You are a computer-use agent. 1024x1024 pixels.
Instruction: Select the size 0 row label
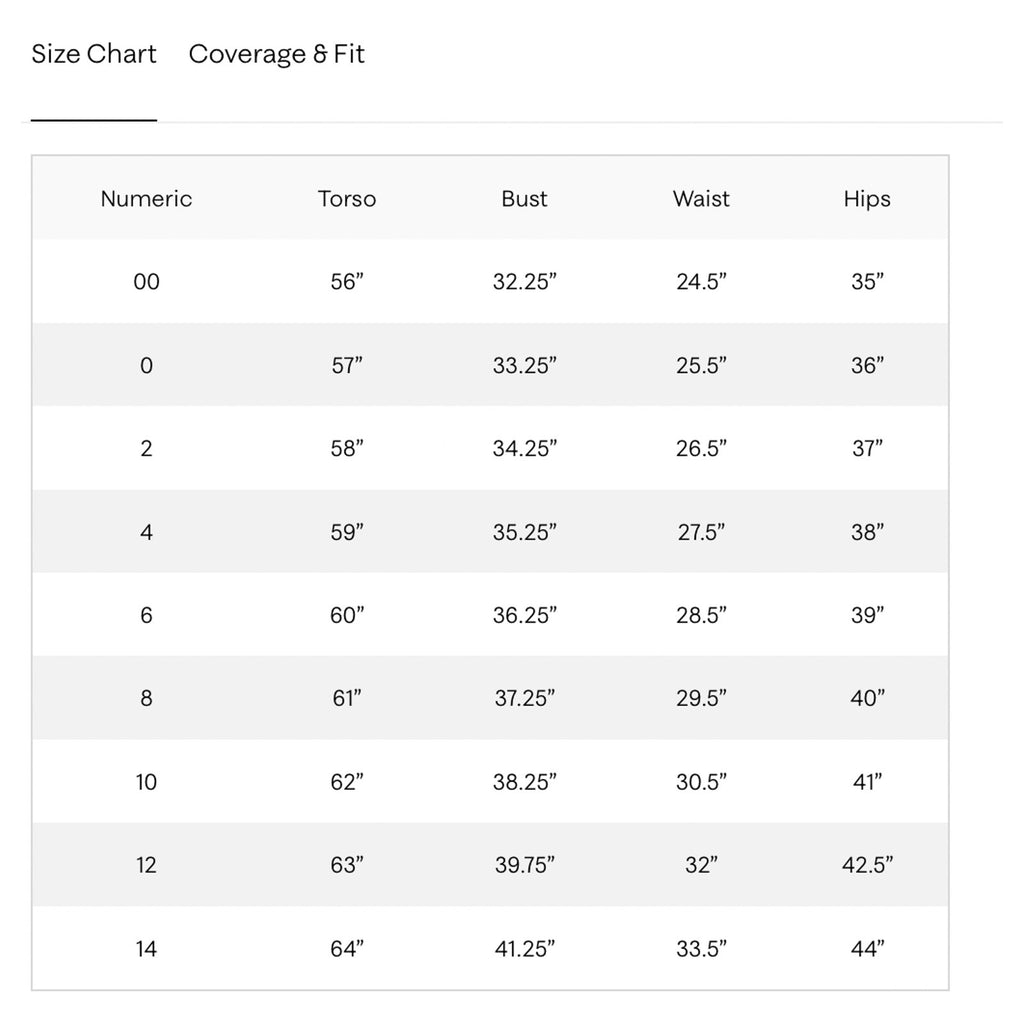(x=146, y=365)
